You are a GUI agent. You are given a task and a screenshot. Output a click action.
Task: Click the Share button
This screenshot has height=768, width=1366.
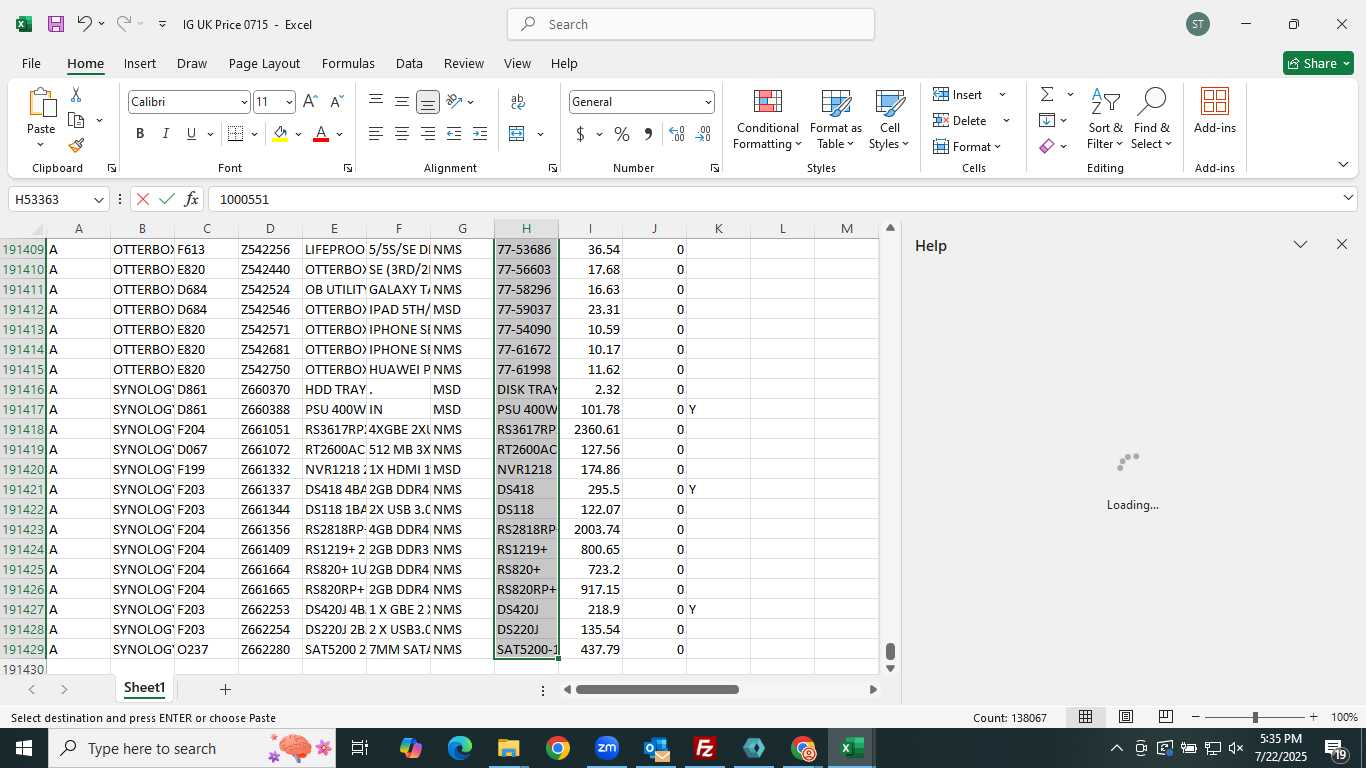coord(1318,63)
